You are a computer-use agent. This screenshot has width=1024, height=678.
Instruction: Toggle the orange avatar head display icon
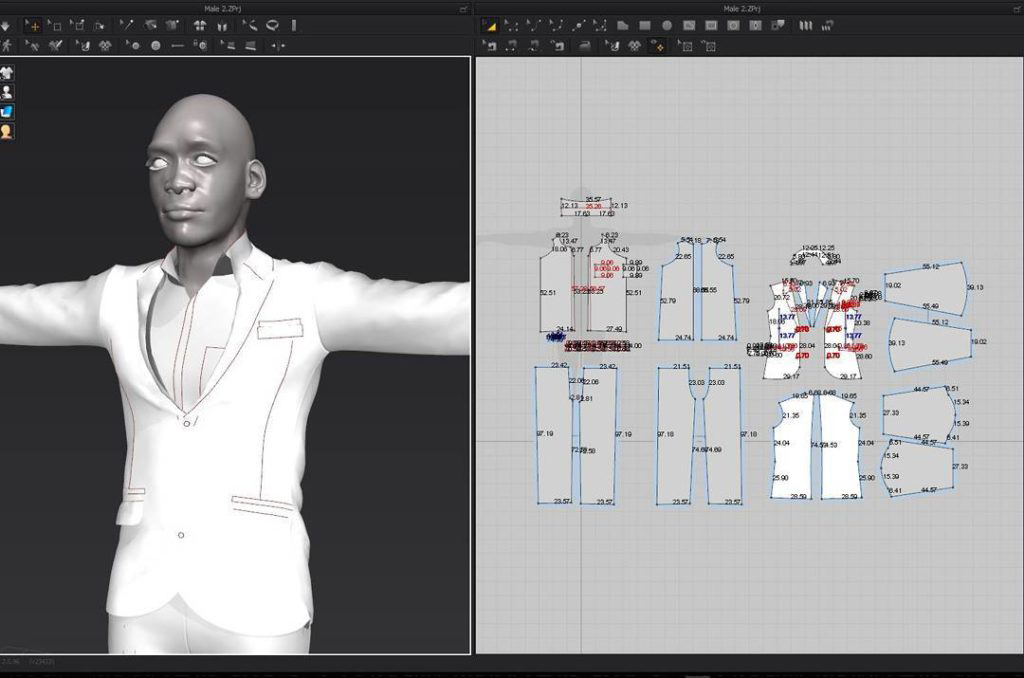point(7,131)
